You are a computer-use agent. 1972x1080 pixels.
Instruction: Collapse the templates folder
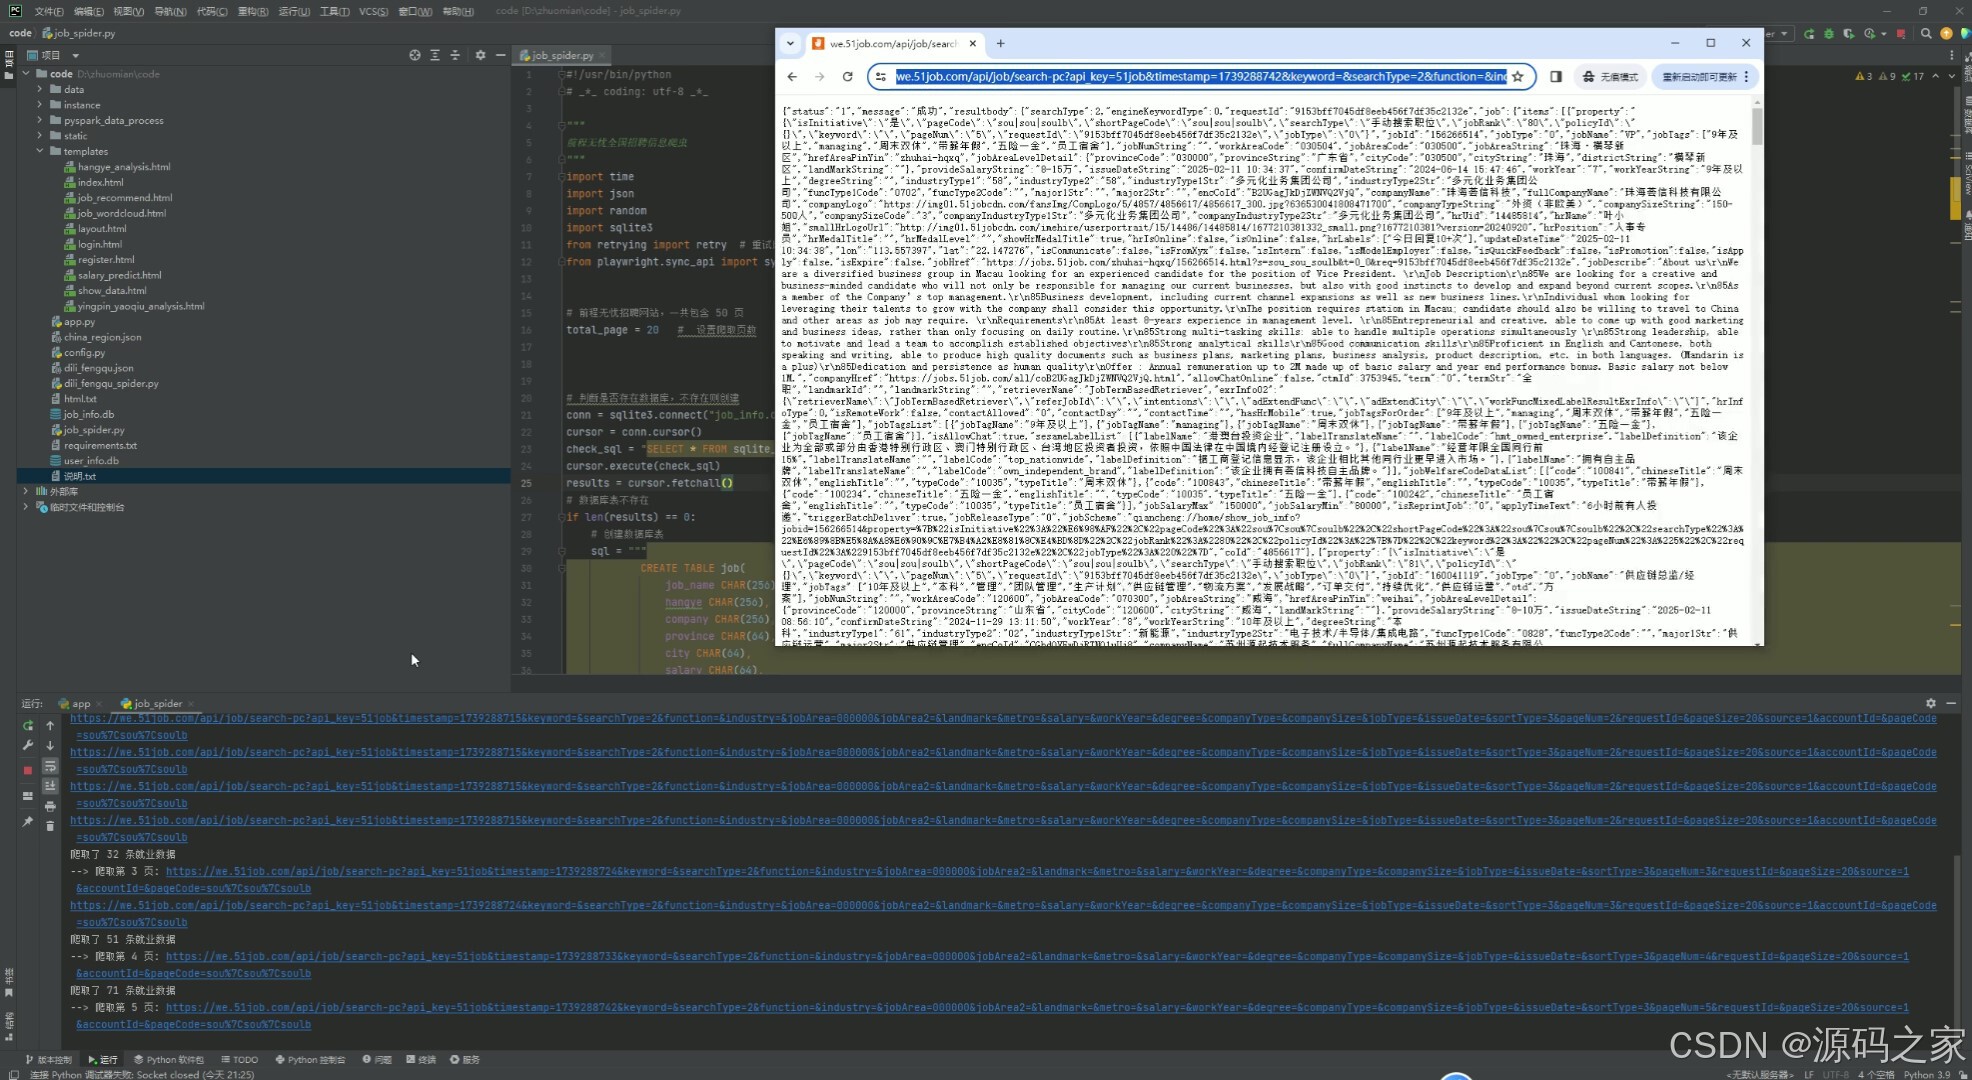coord(40,151)
